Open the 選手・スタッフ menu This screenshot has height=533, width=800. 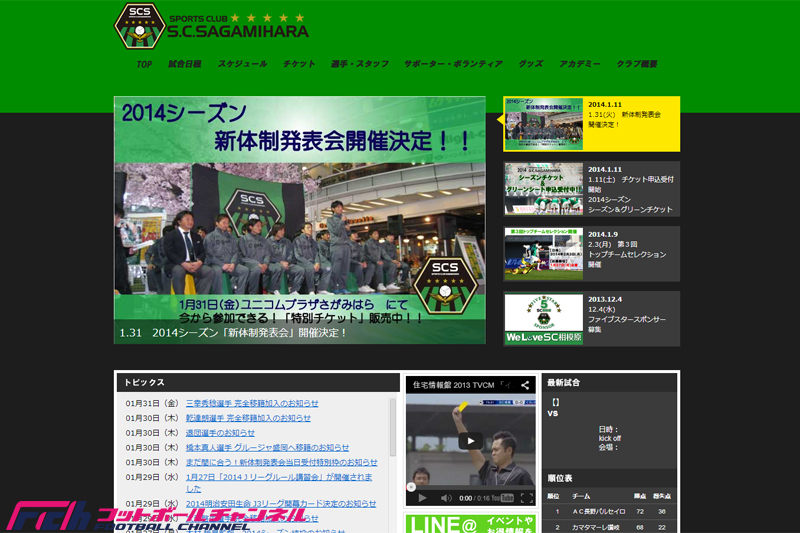359,64
